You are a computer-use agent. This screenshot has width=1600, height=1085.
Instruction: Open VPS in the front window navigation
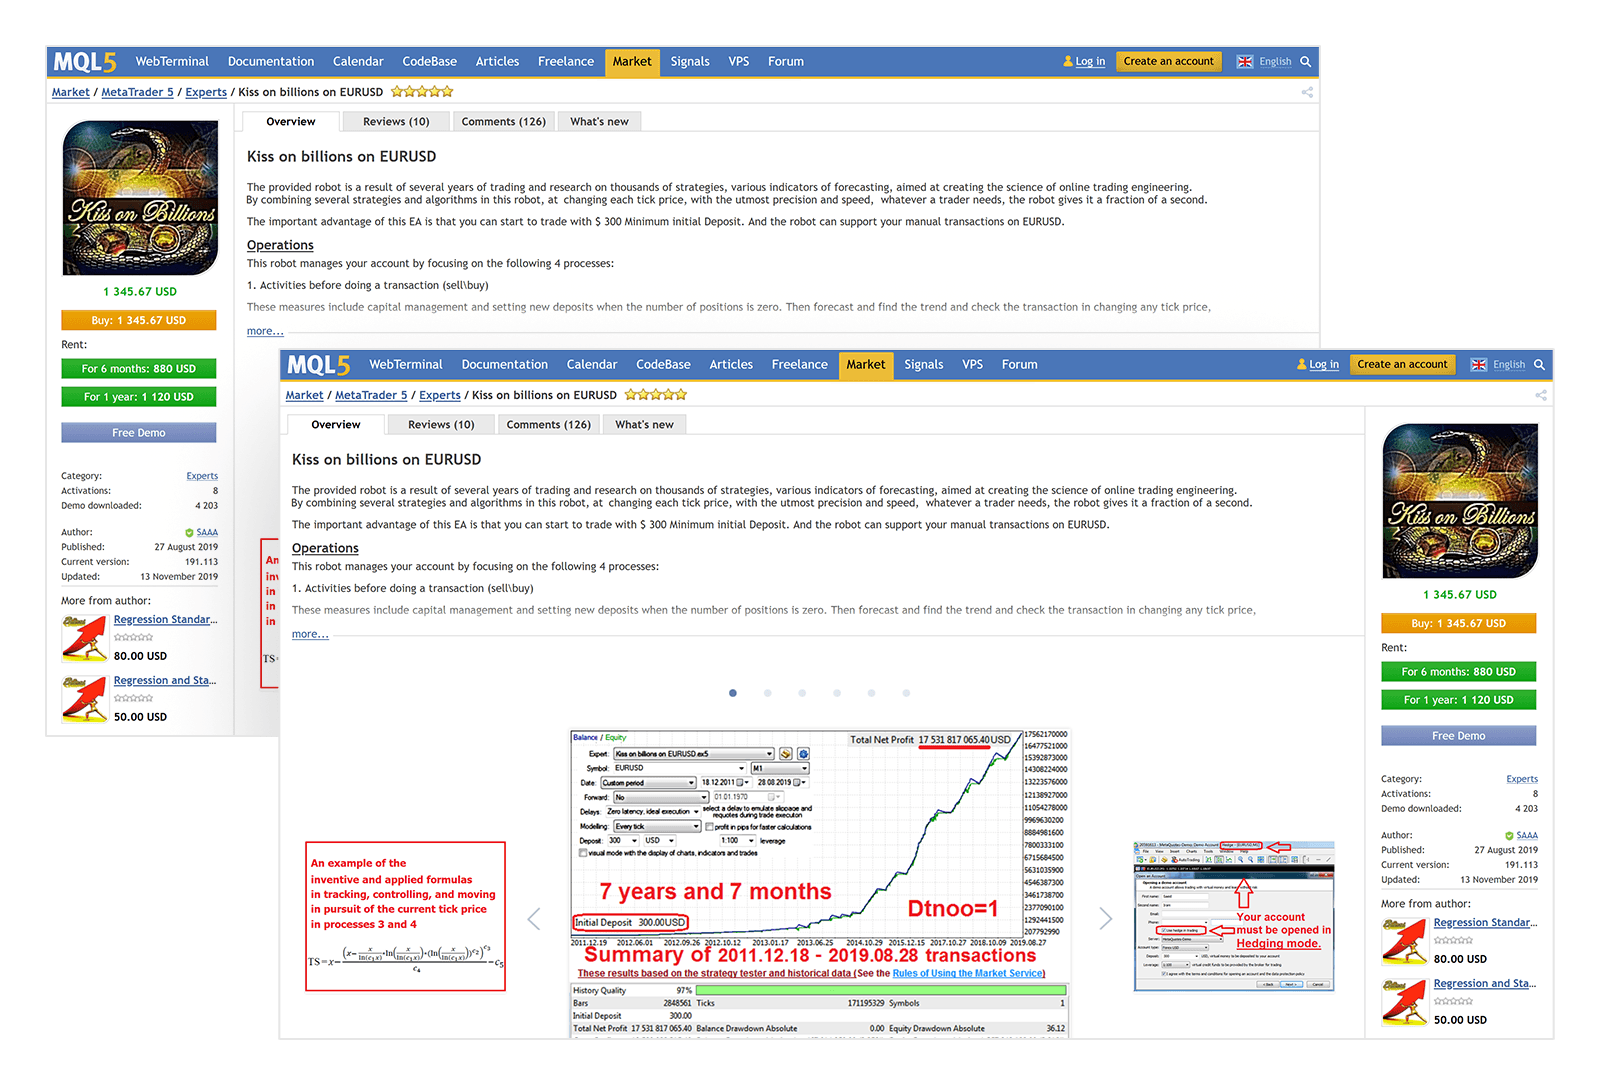pyautogui.click(x=973, y=365)
